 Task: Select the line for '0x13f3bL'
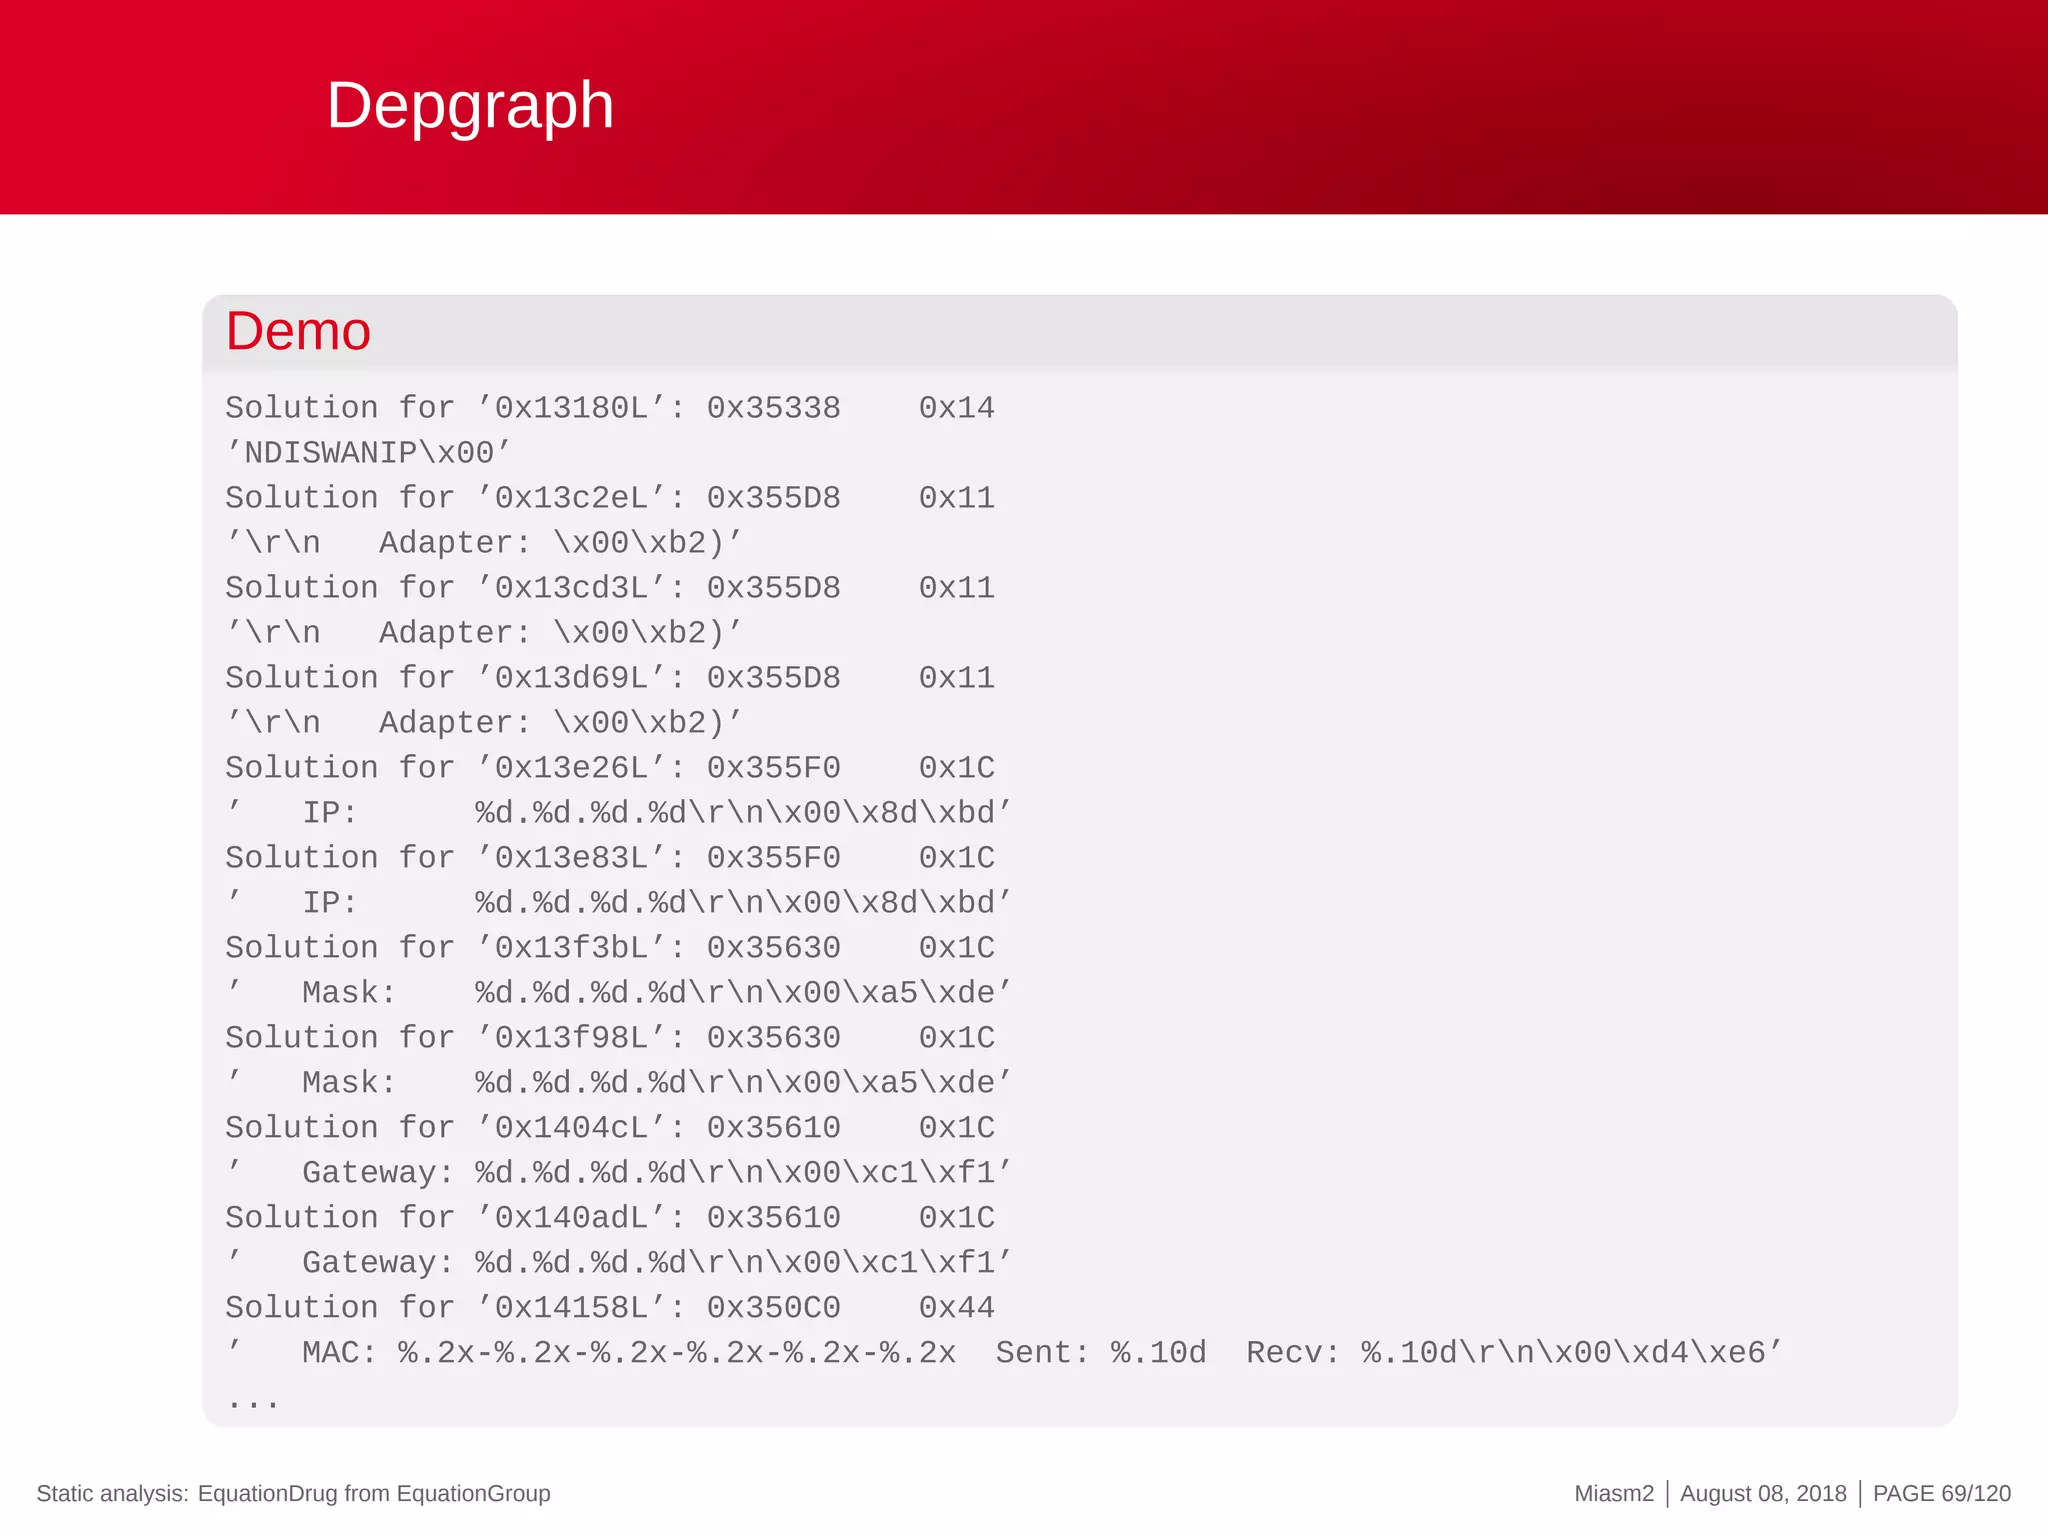click(x=610, y=948)
